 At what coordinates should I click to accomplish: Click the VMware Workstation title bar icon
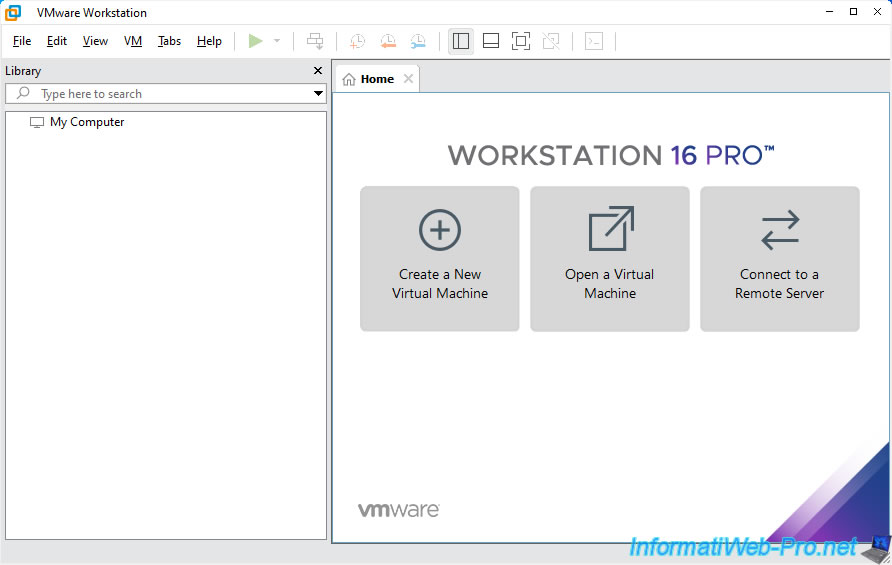pos(13,13)
